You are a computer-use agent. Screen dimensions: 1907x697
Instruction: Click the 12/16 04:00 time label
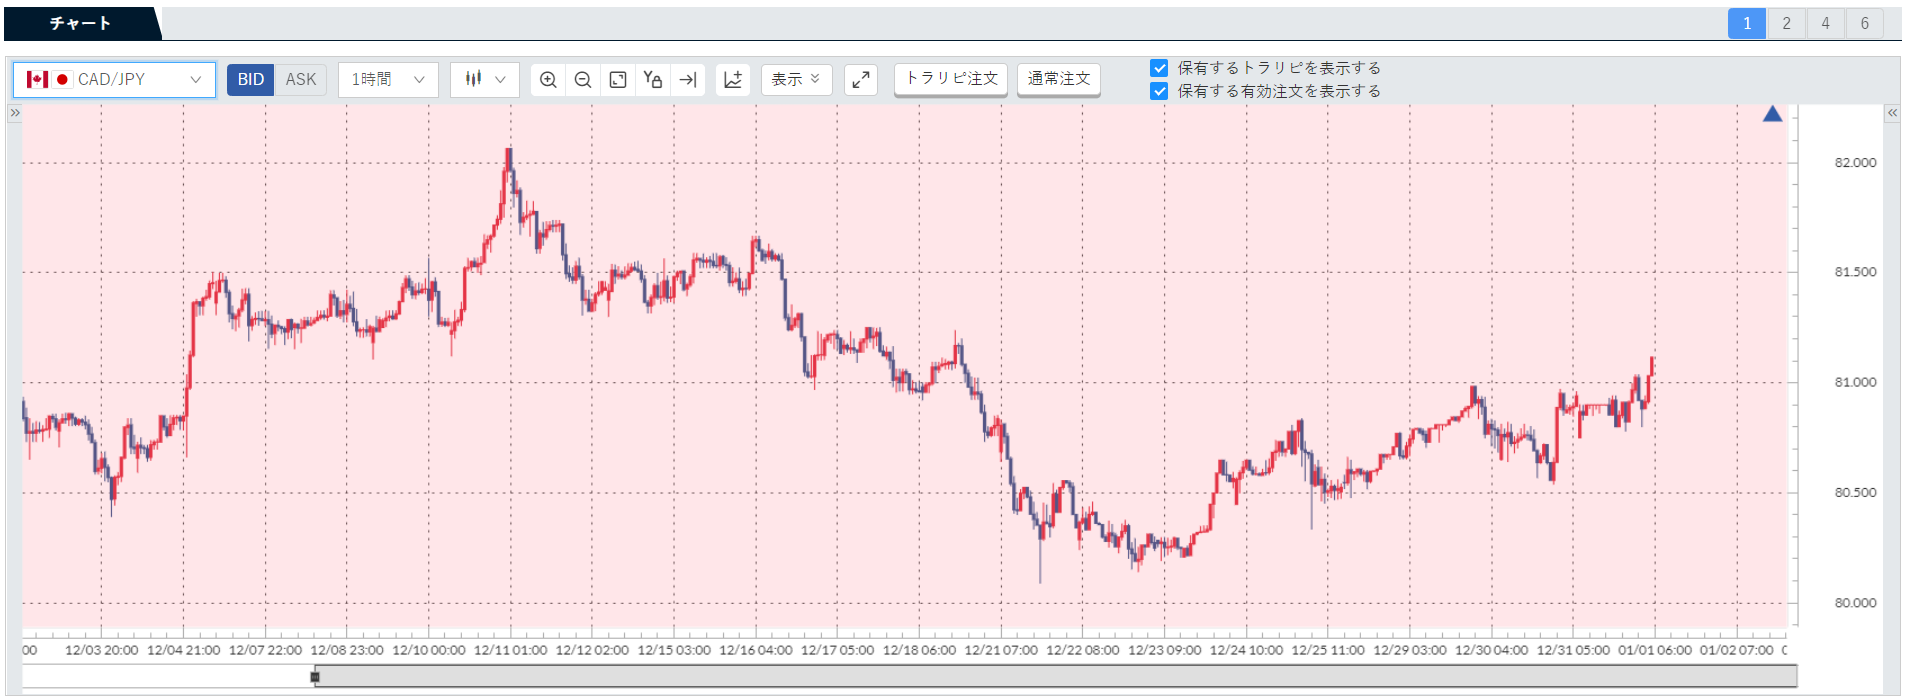[x=755, y=650]
